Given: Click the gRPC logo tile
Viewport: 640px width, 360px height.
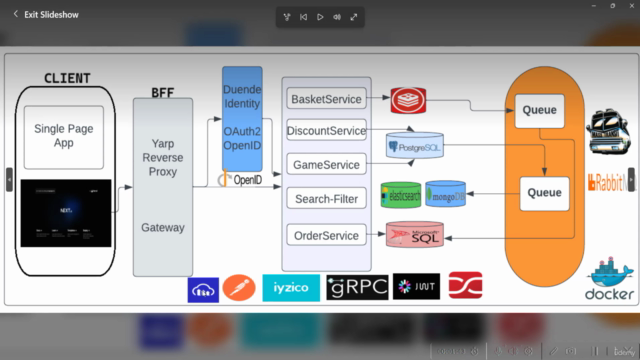Looking at the screenshot, I should [358, 287].
